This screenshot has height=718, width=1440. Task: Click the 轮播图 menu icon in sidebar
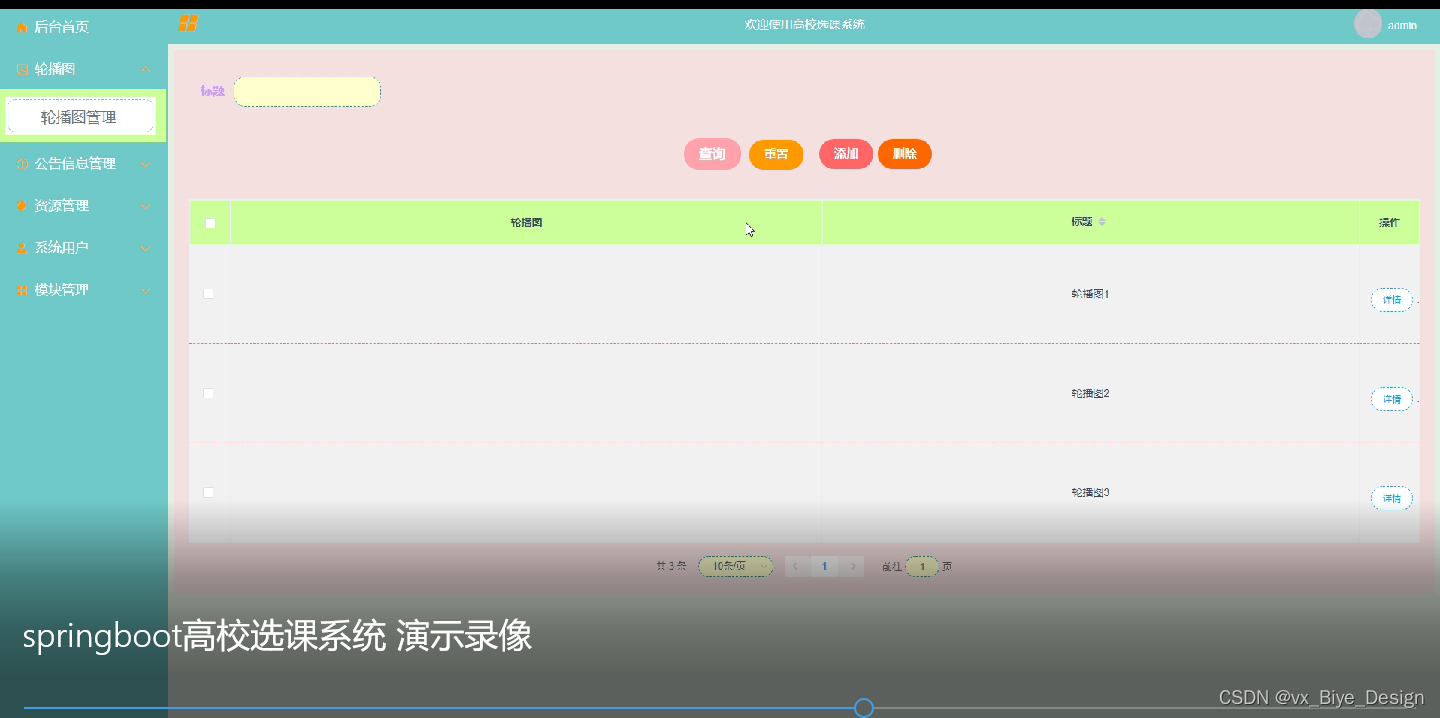click(22, 69)
